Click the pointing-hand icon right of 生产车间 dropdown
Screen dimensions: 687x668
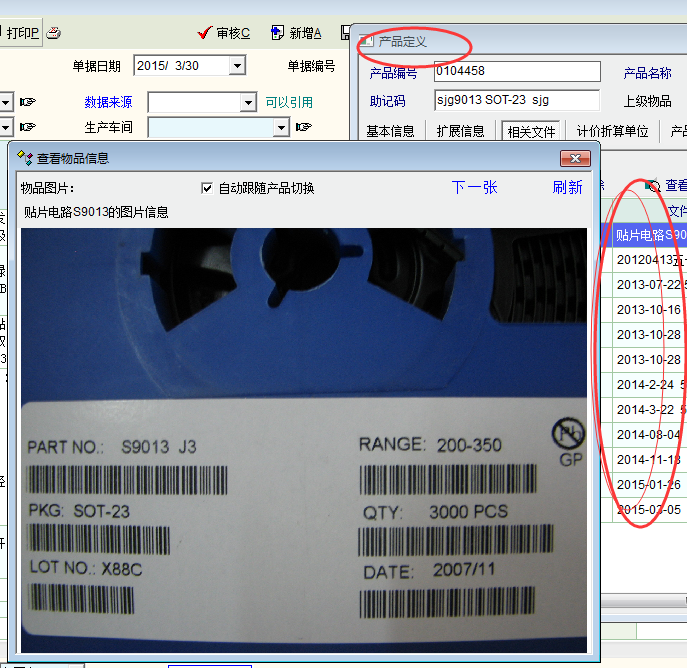[304, 127]
